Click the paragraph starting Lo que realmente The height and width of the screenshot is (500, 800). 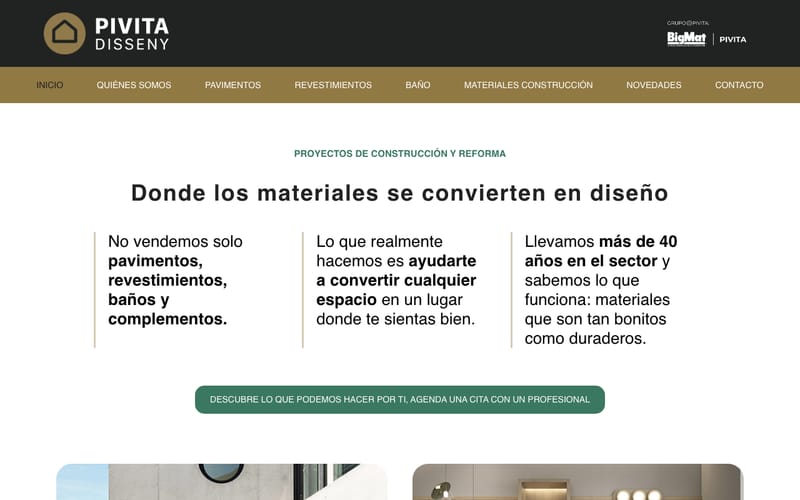click(396, 280)
